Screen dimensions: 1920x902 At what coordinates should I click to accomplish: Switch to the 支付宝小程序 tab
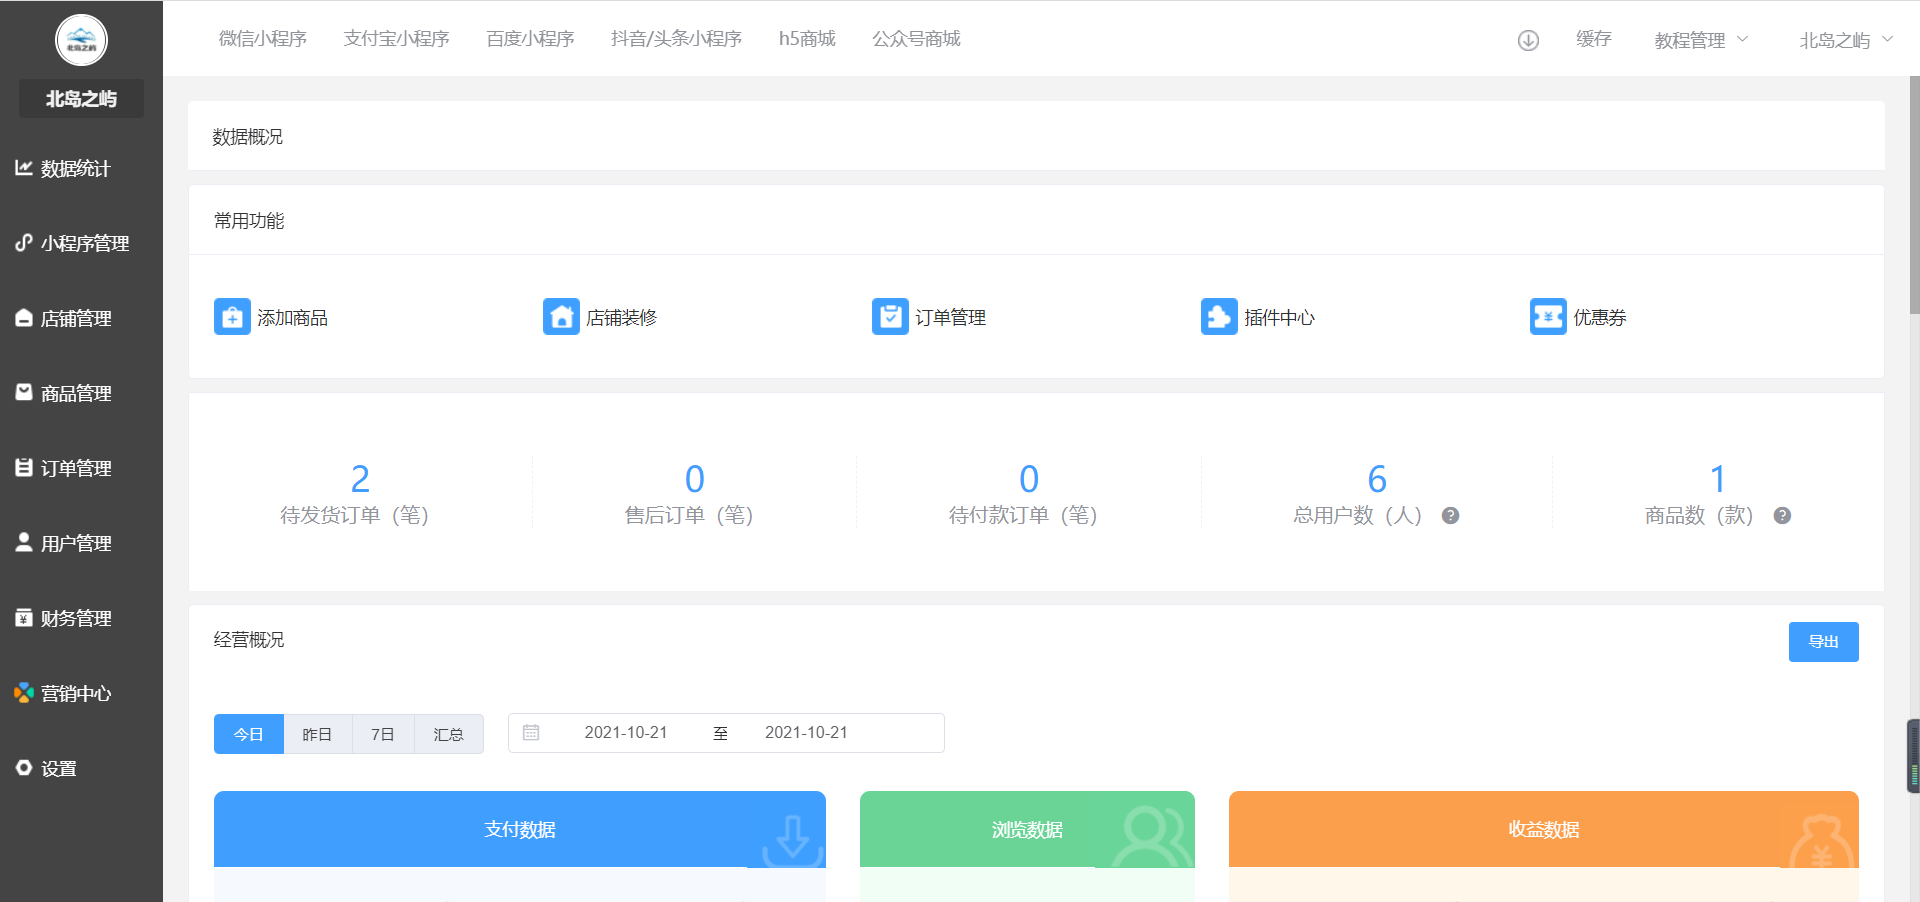click(396, 38)
